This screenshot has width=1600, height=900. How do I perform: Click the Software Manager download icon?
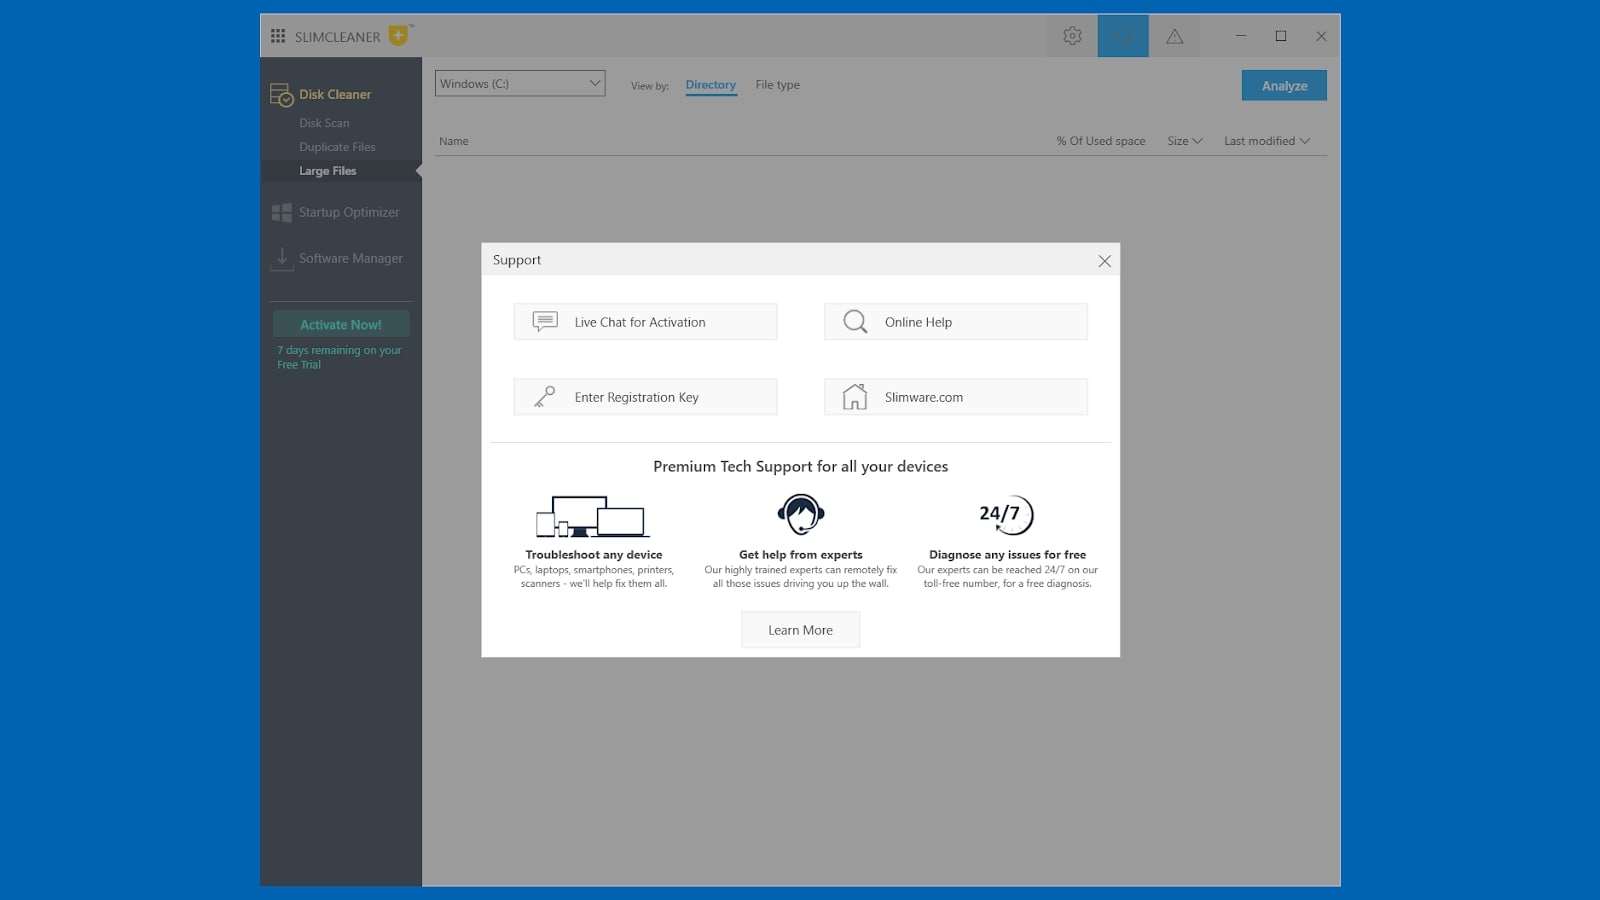coord(282,259)
